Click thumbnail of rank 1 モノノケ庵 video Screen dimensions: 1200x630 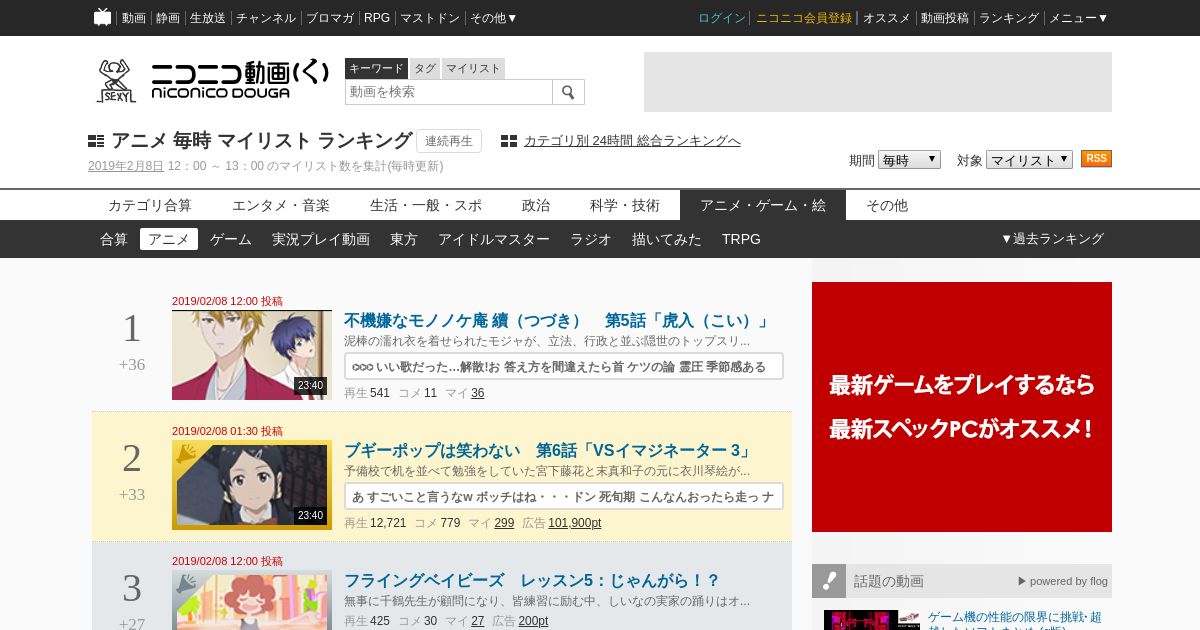point(252,355)
